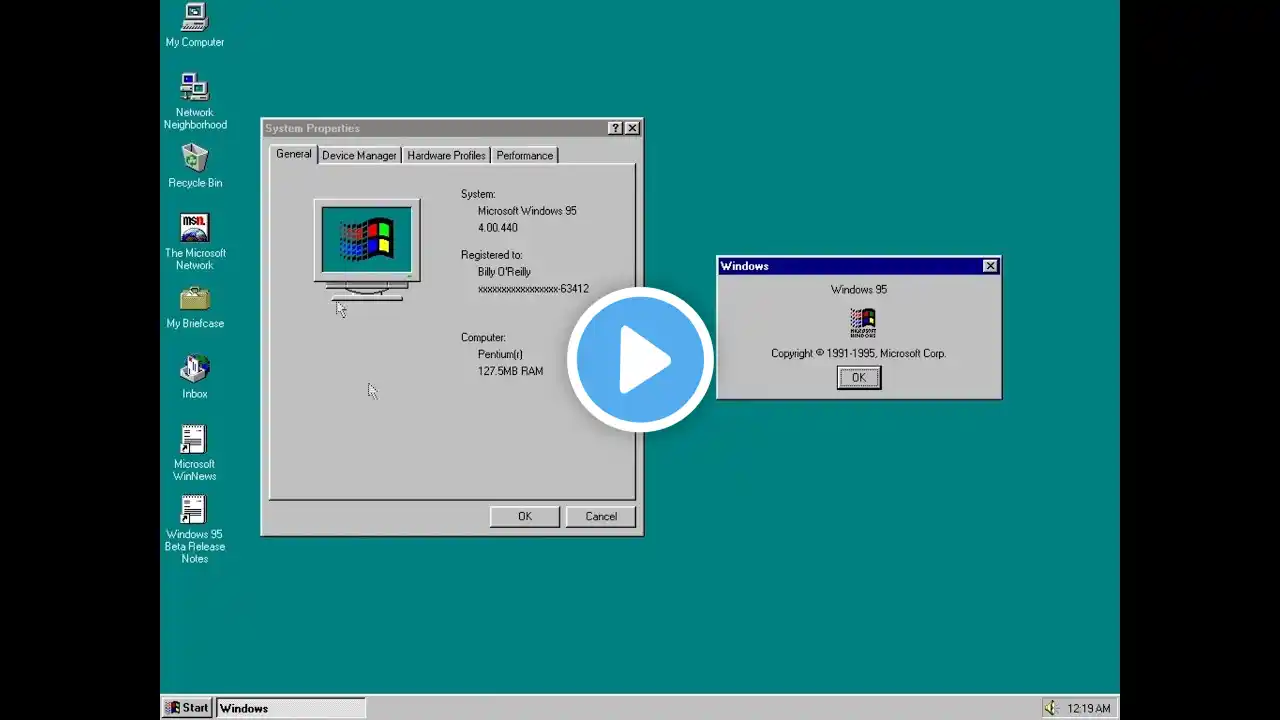
Task: Click the Windows taskbar button
Action: [x=291, y=708]
